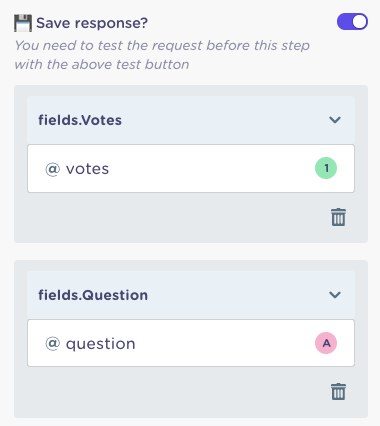The height and width of the screenshot is (426, 380).
Task: Click the "Save response?" heading text
Action: point(92,23)
